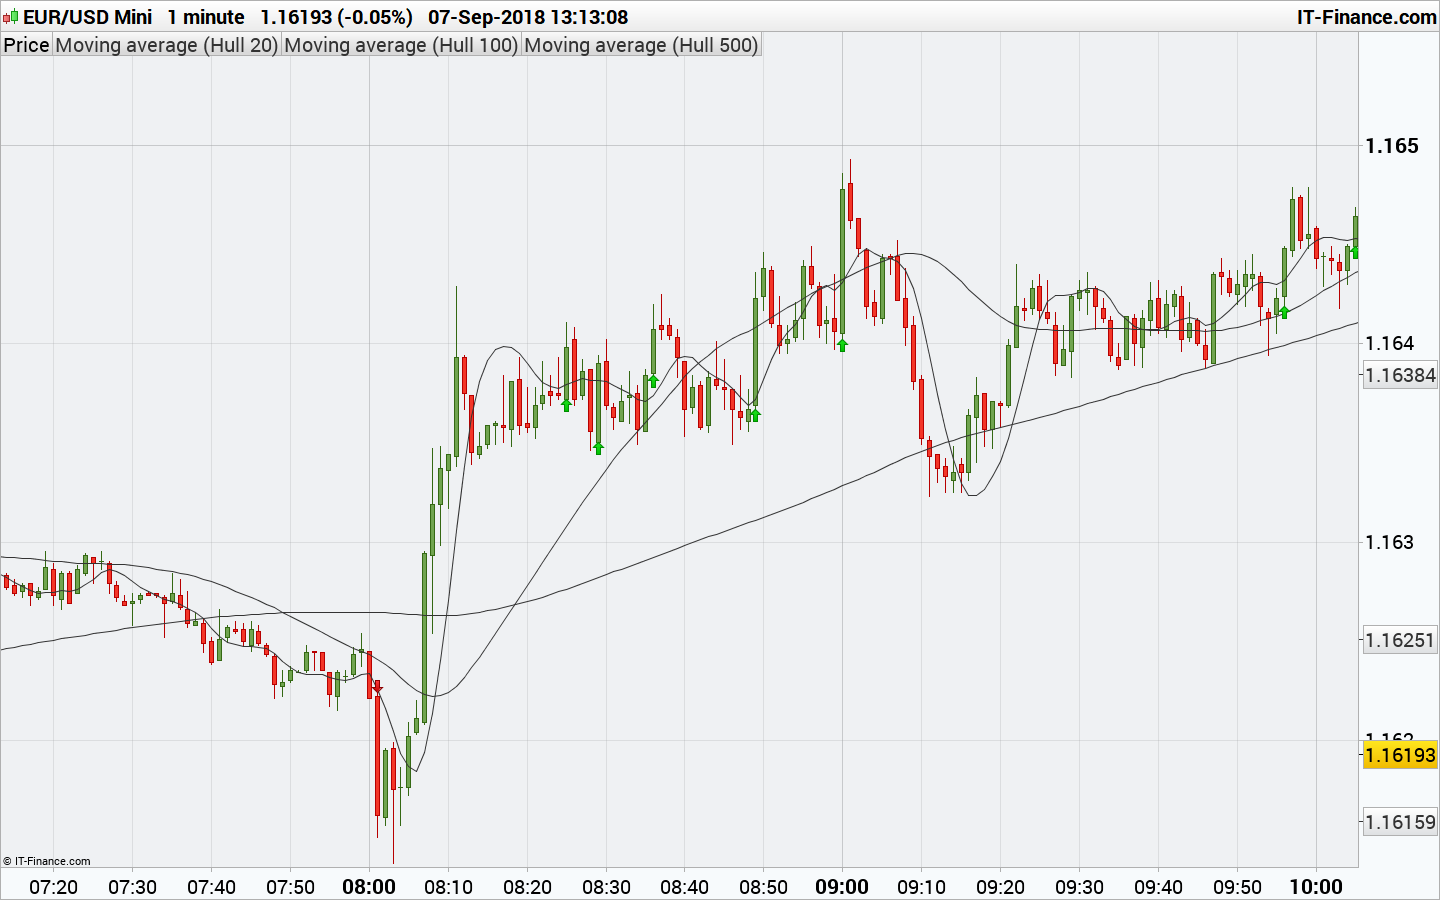
Task: Click the EUR/USD Mini instrument title
Action: pos(88,17)
